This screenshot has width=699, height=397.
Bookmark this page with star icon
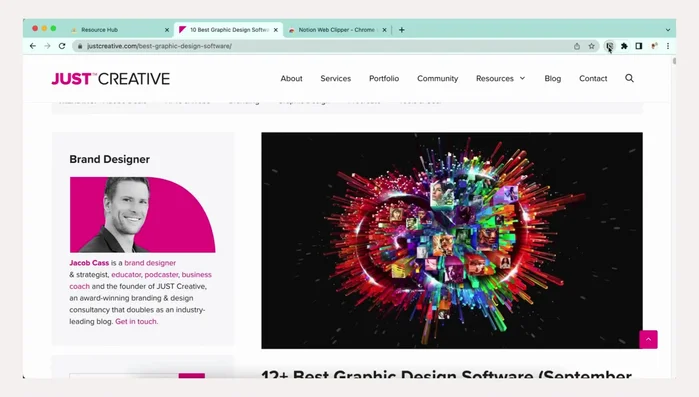pyautogui.click(x=592, y=46)
